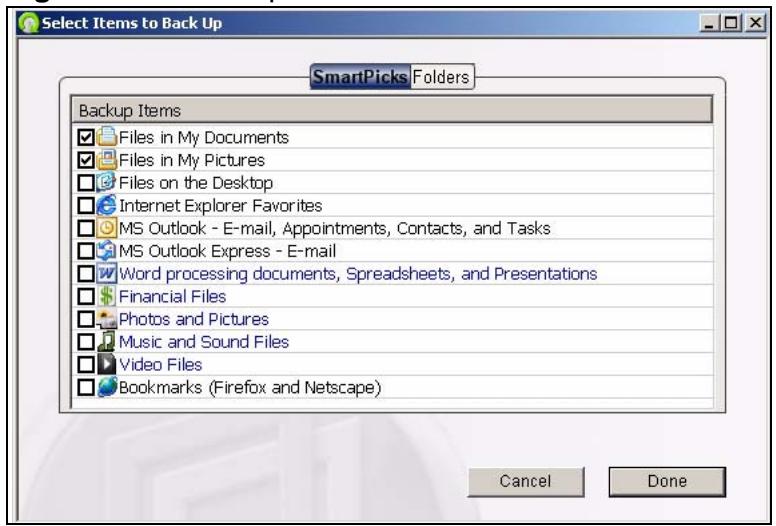Open the 'Video Files' link
Image resolution: width=776 pixels, height=526 pixels.
coord(161,365)
